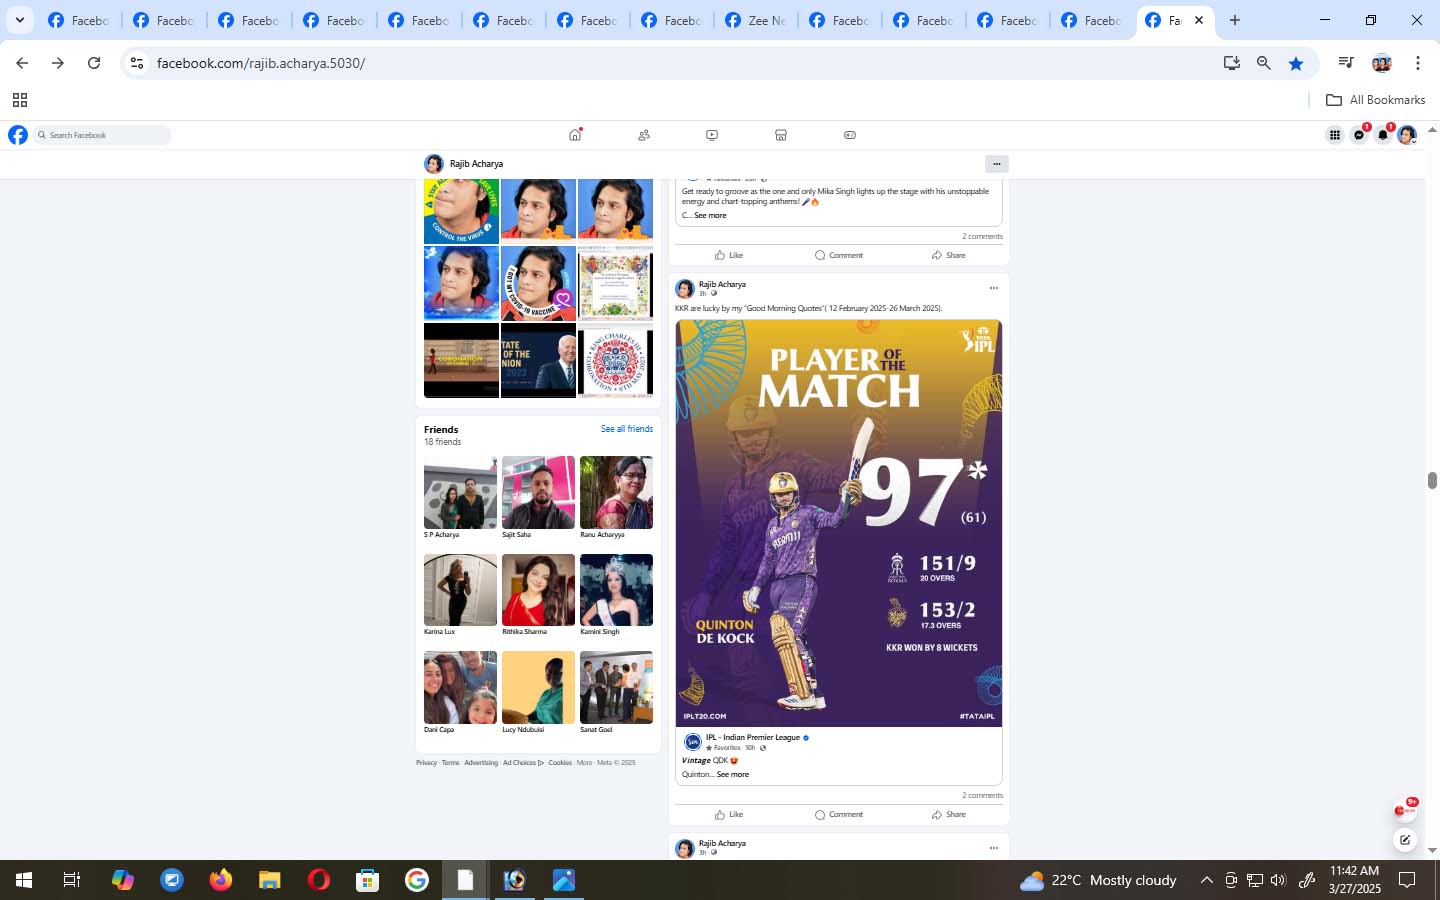Open the Player of the Match image
Viewport: 1440px width, 900px height.
point(839,523)
